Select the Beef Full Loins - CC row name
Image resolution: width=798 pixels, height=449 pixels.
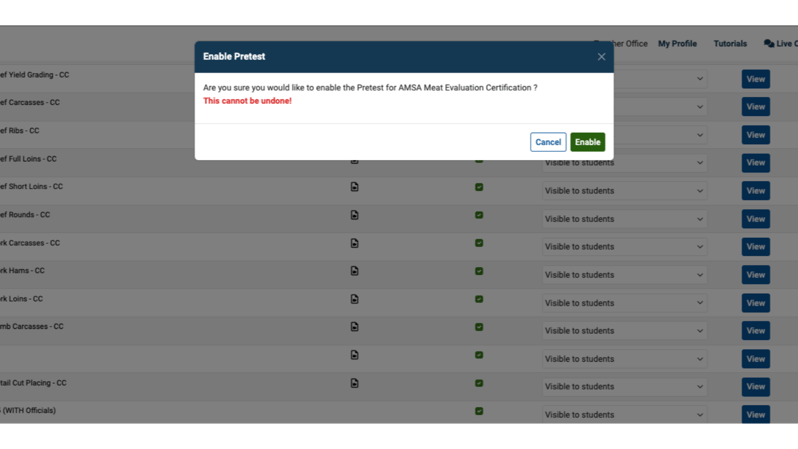coord(28,159)
